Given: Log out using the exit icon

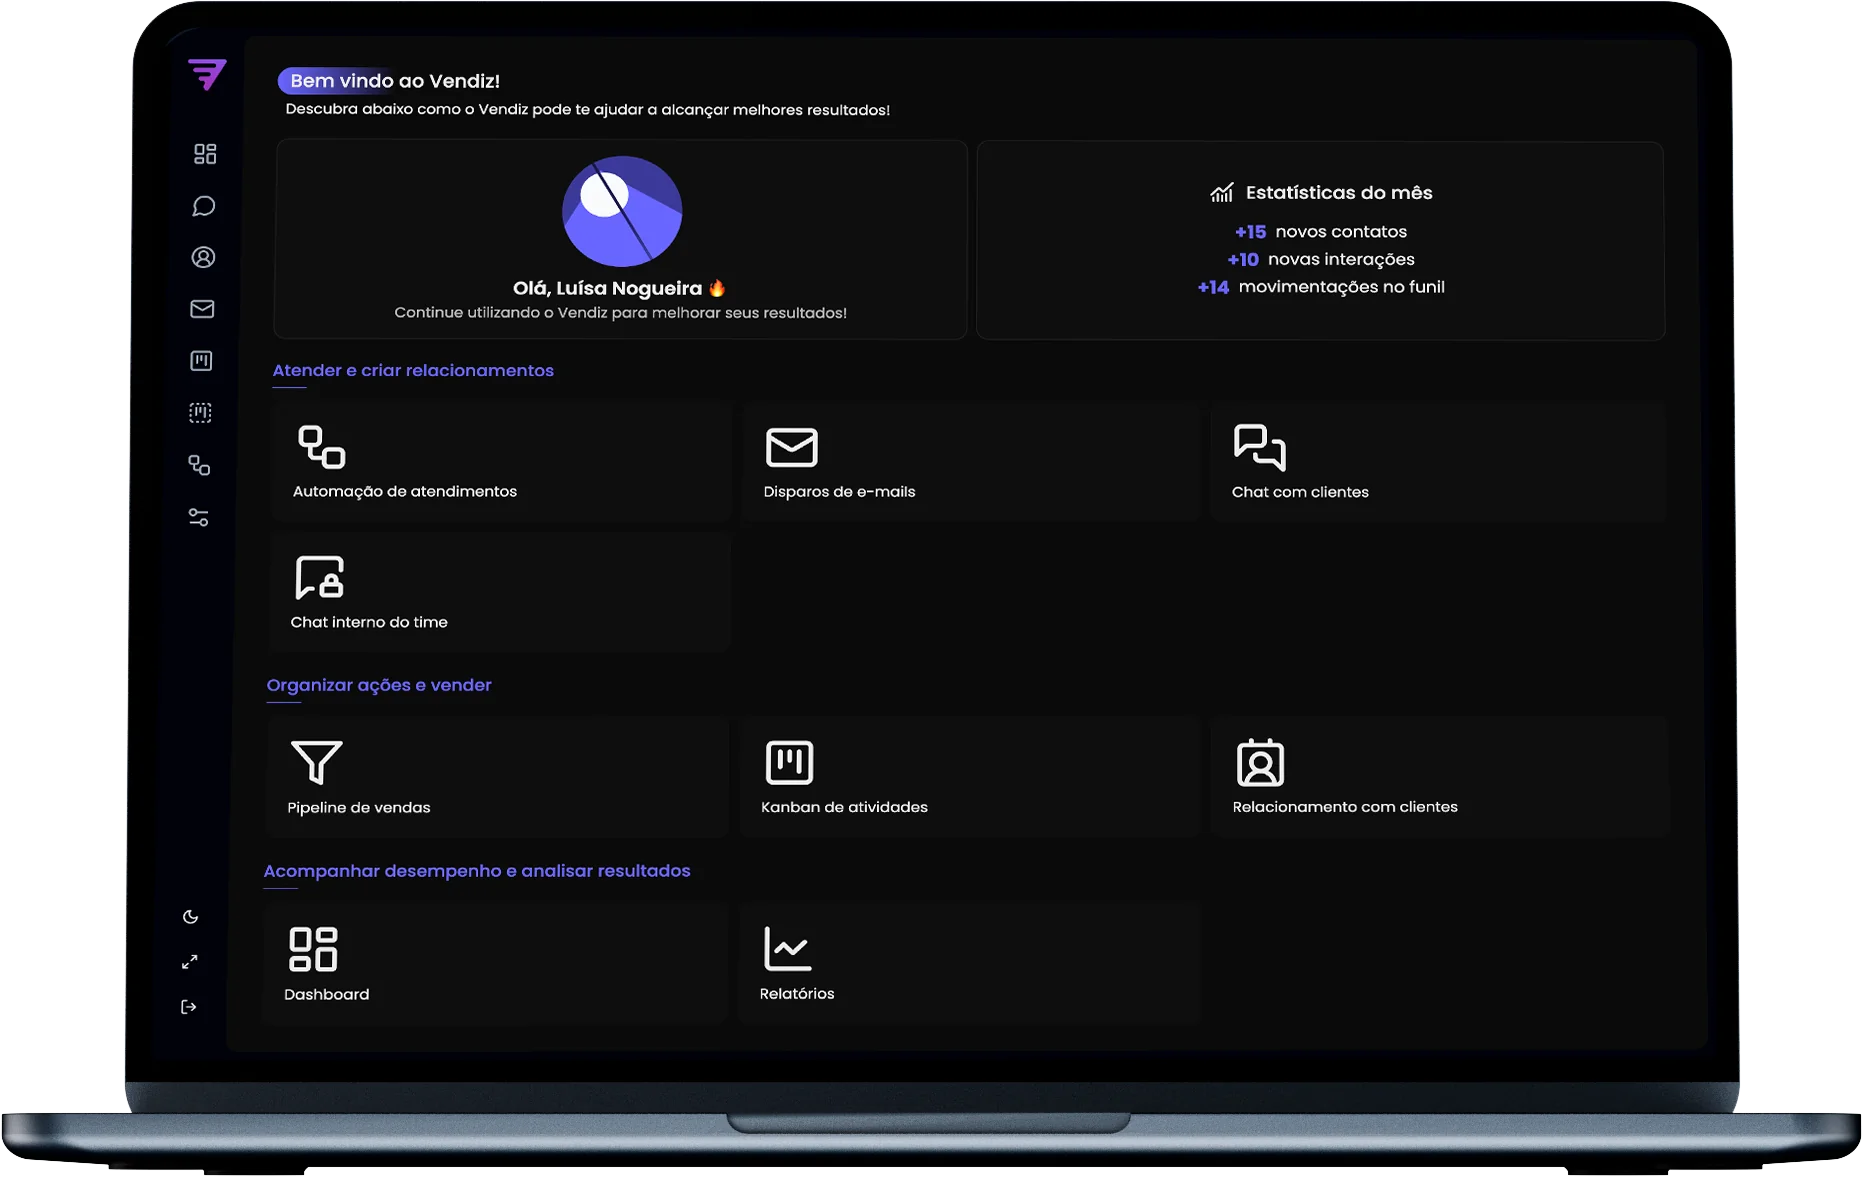Looking at the screenshot, I should (188, 1007).
